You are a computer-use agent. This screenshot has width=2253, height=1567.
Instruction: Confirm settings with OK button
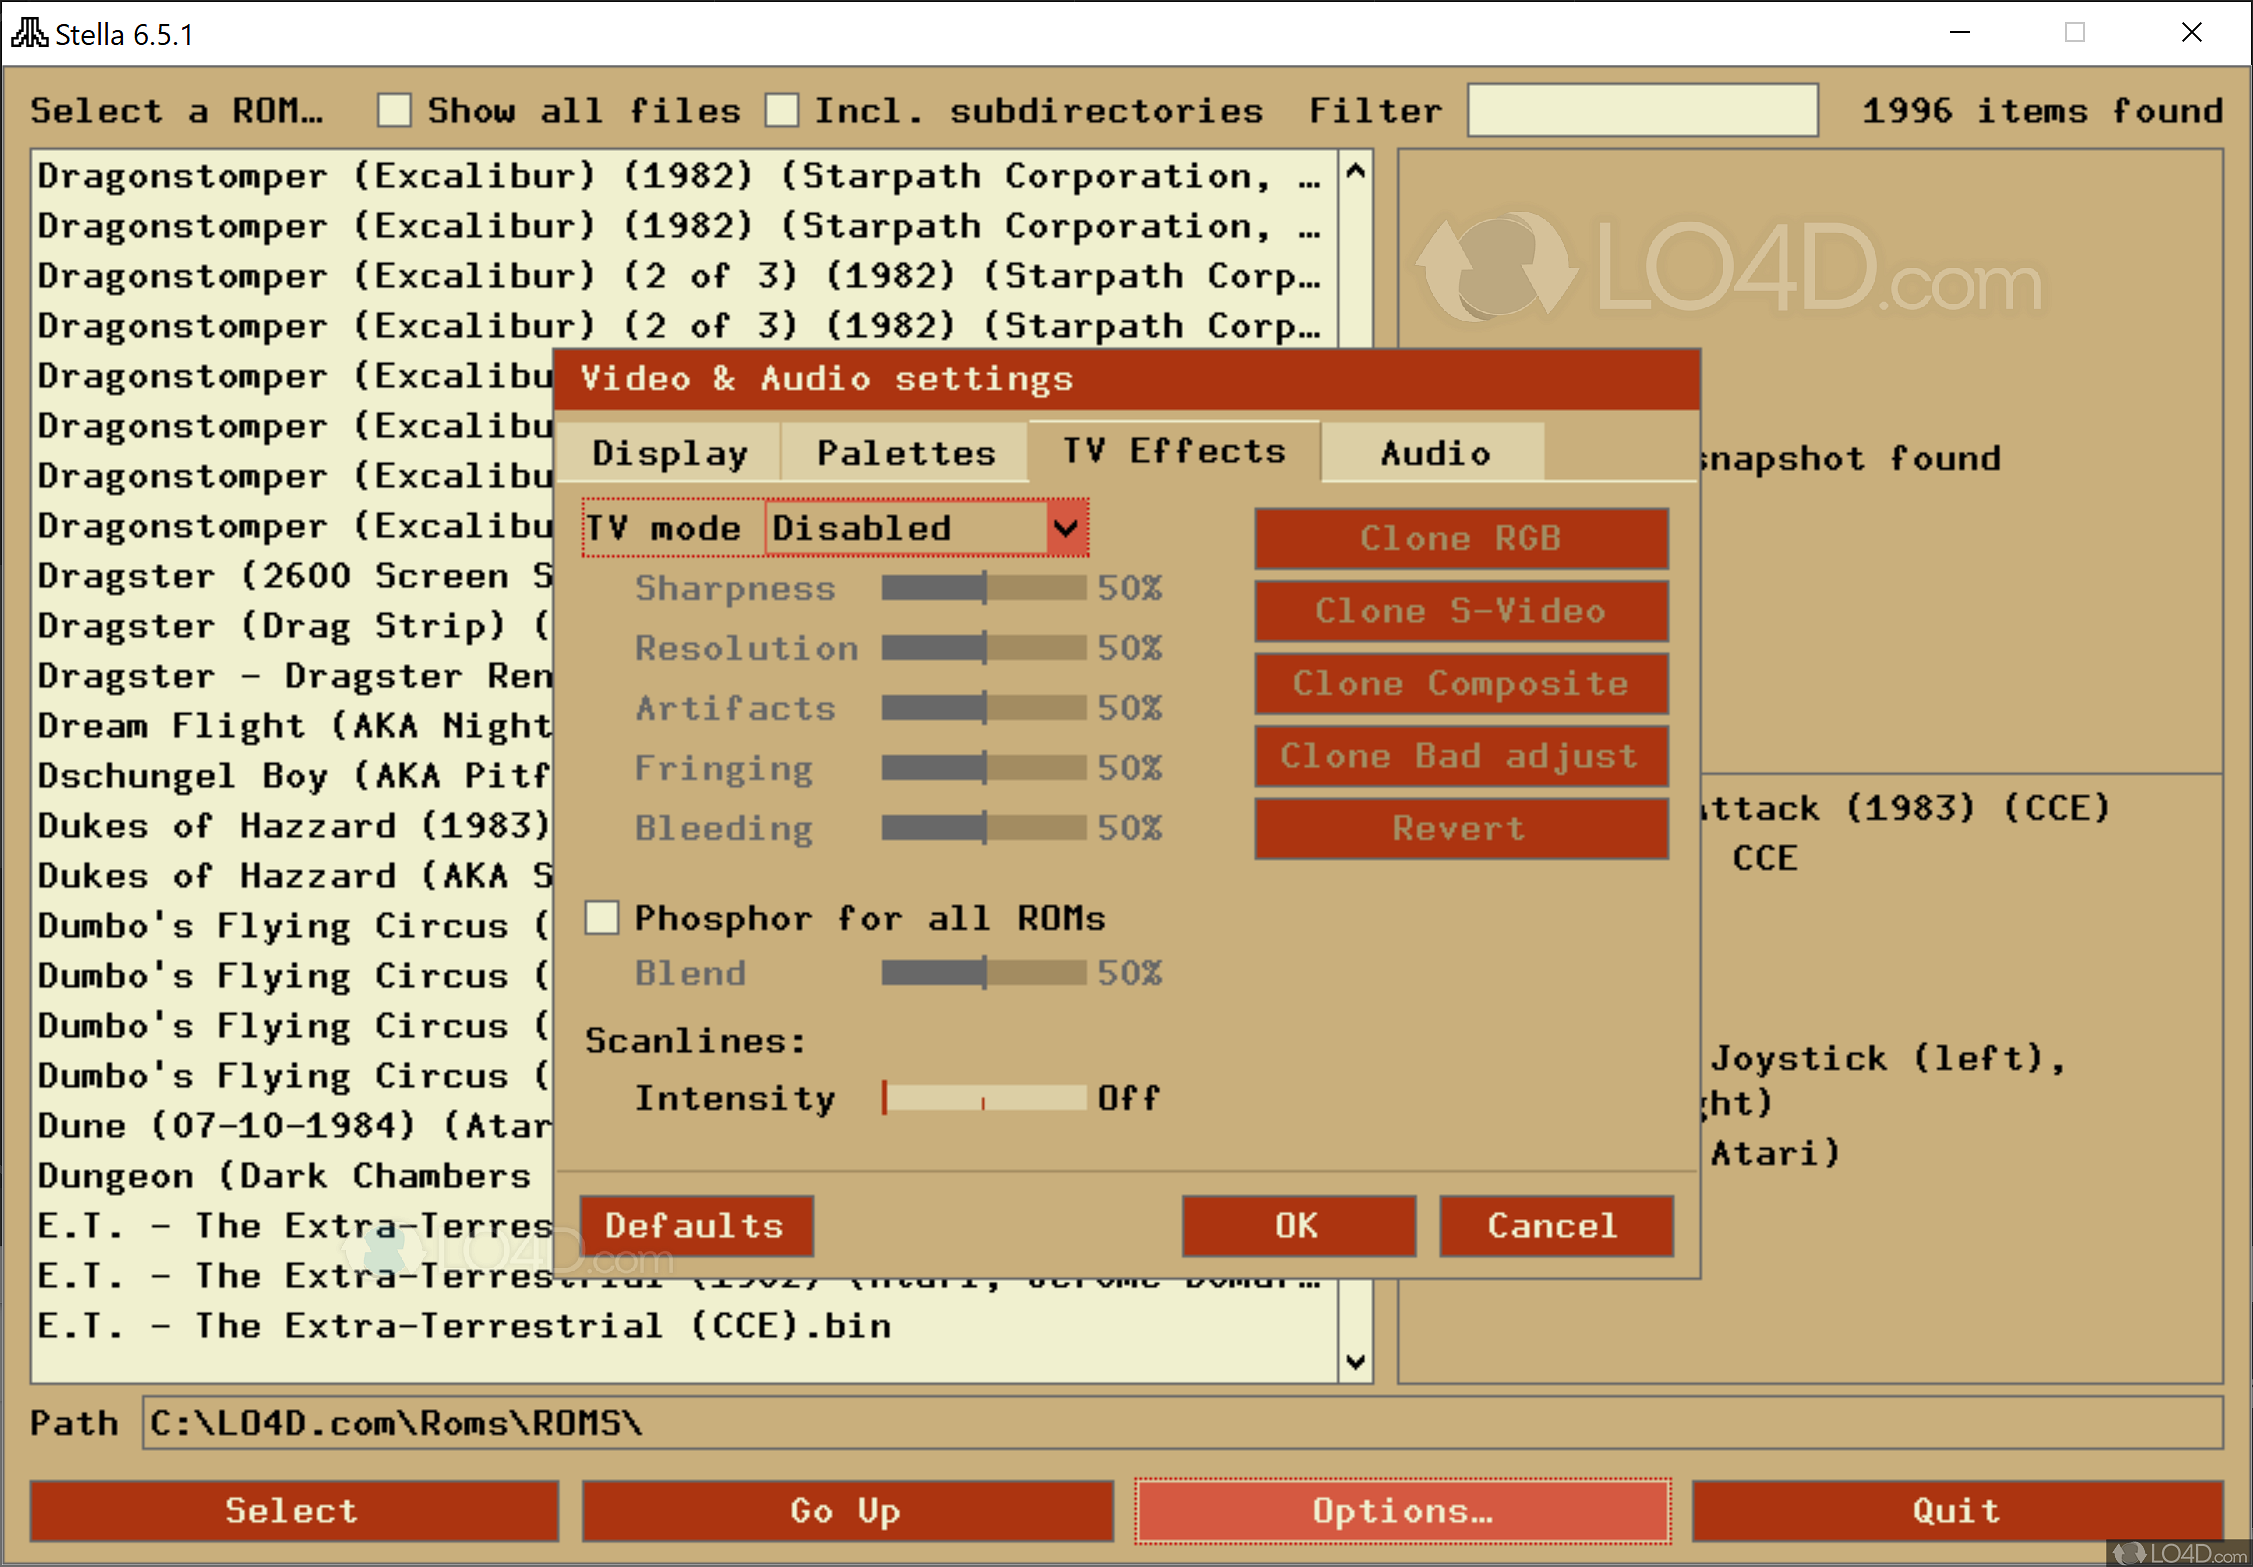(x=1297, y=1225)
